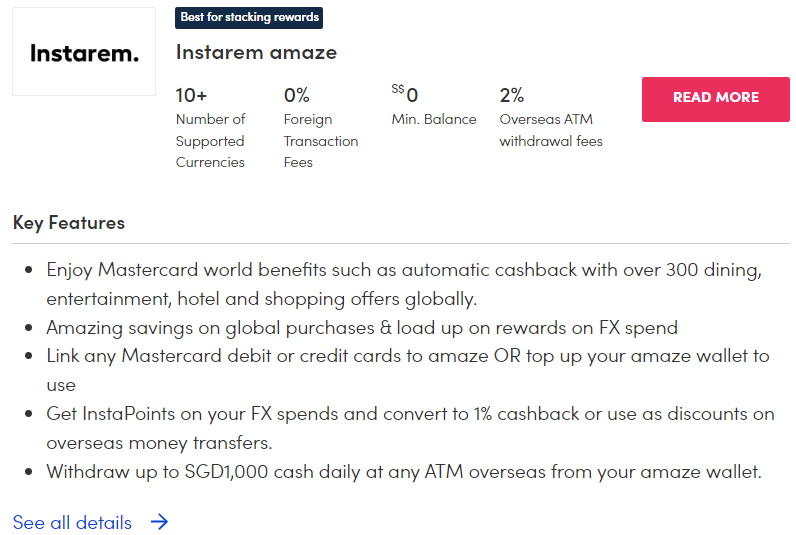Click the 'Best for stacking rewards' badge
Screen dimensions: 796x535
point(249,17)
